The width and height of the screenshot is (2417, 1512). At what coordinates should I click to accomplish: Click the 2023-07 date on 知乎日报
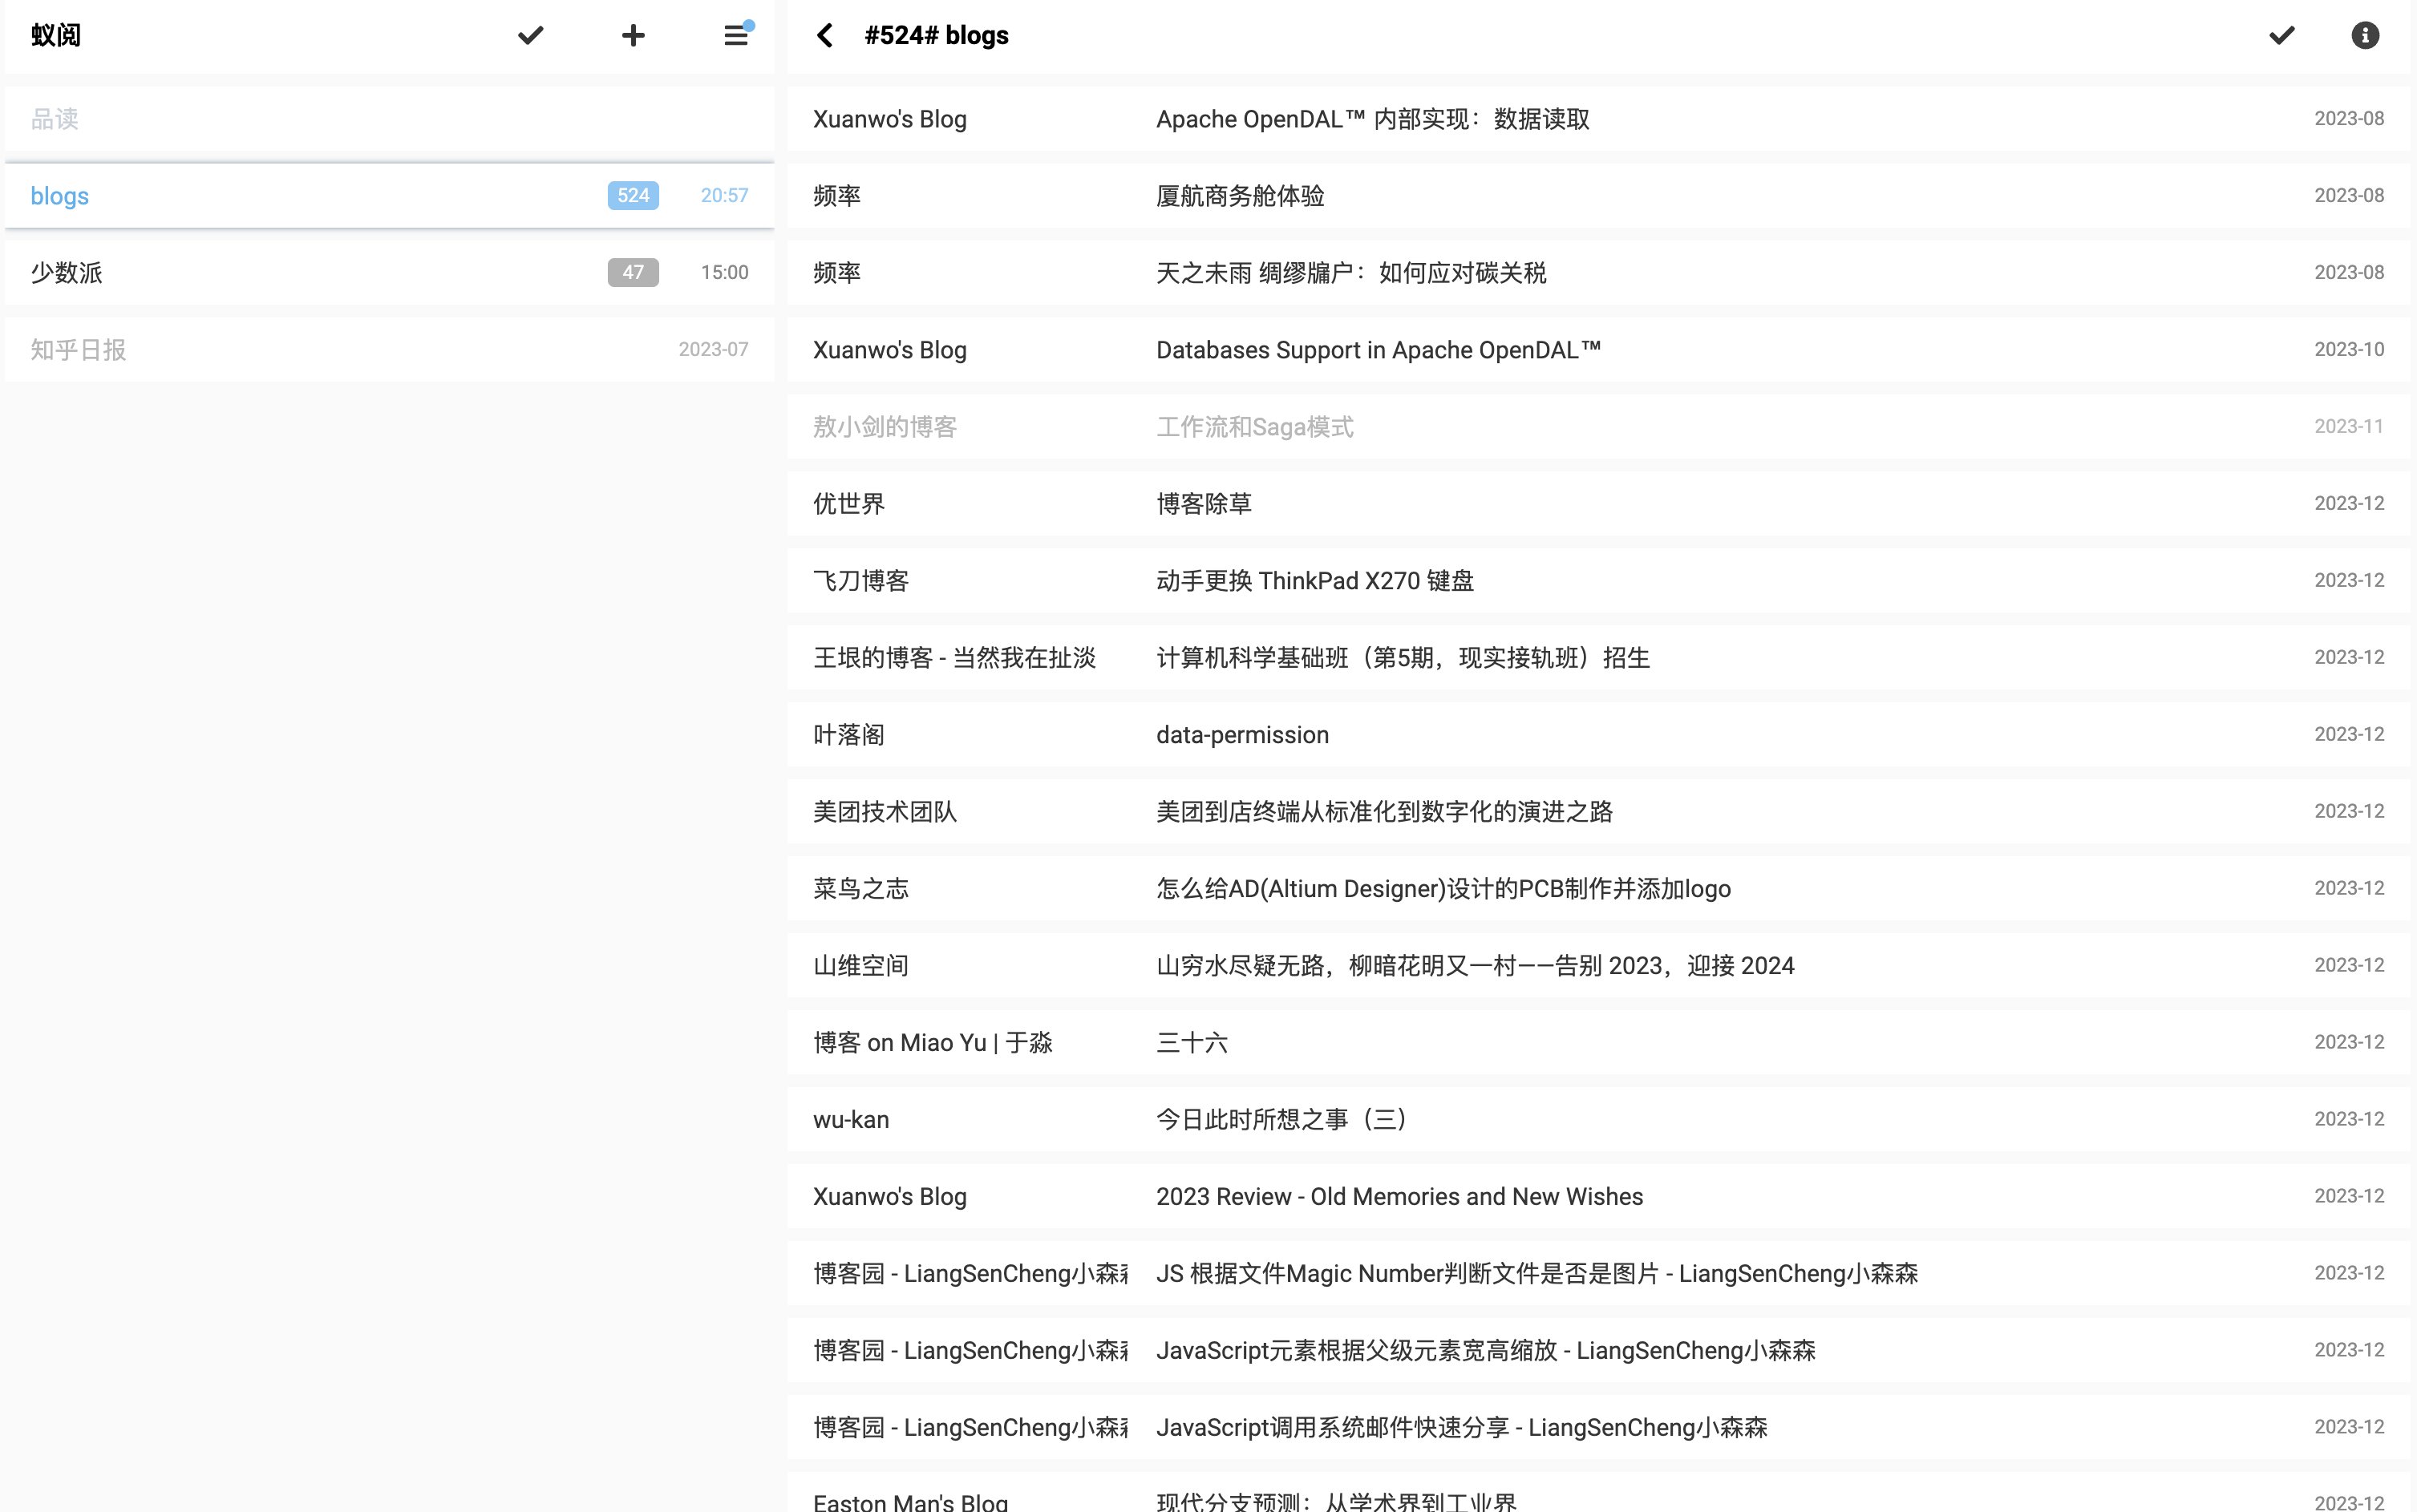714,350
